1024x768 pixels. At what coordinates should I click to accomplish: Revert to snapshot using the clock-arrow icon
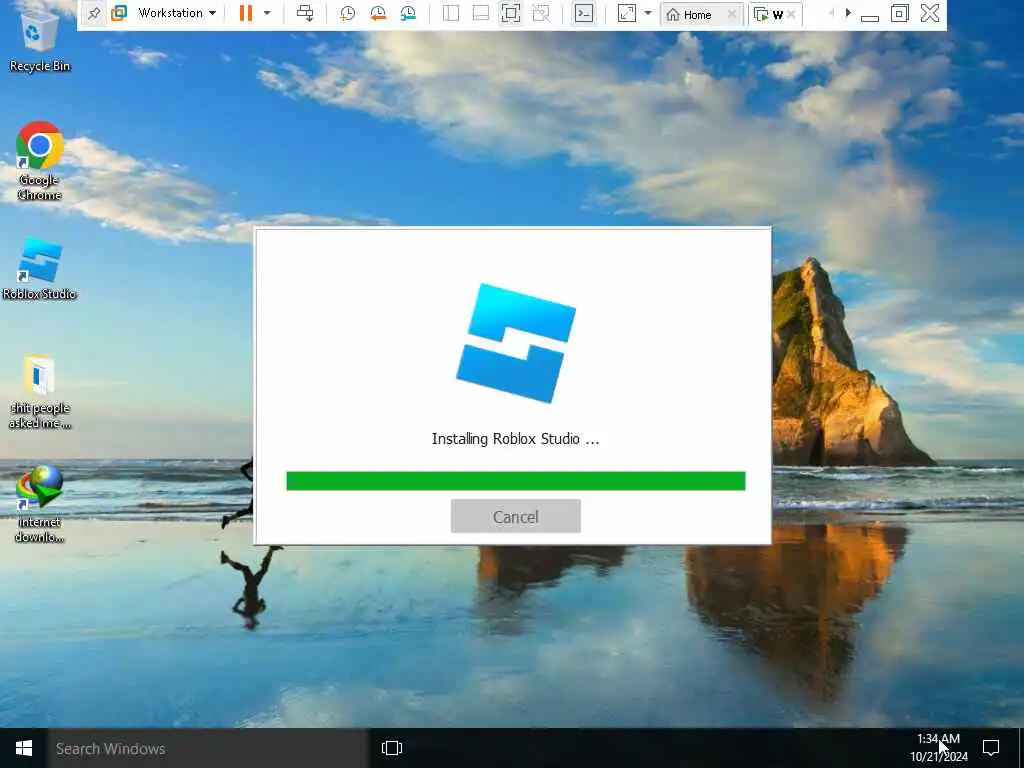tap(377, 13)
